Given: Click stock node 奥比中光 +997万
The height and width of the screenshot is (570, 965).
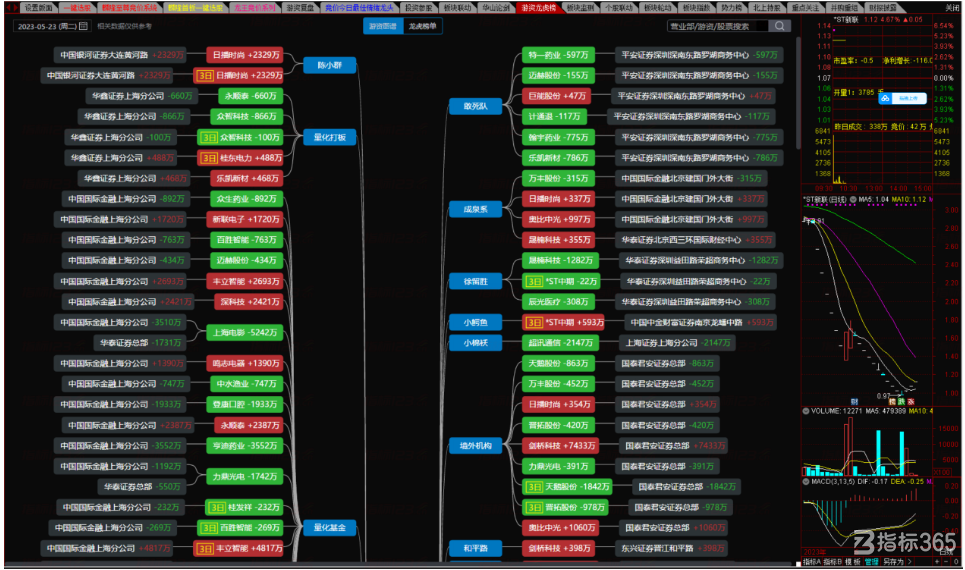Looking at the screenshot, I should click(558, 220).
